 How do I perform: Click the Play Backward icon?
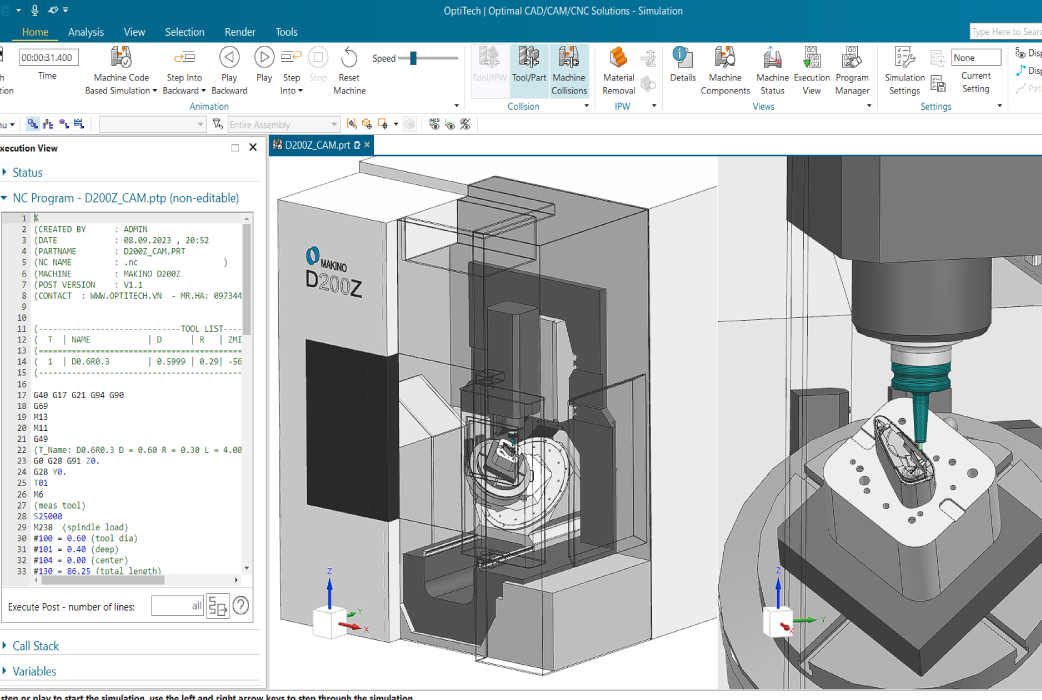(229, 58)
